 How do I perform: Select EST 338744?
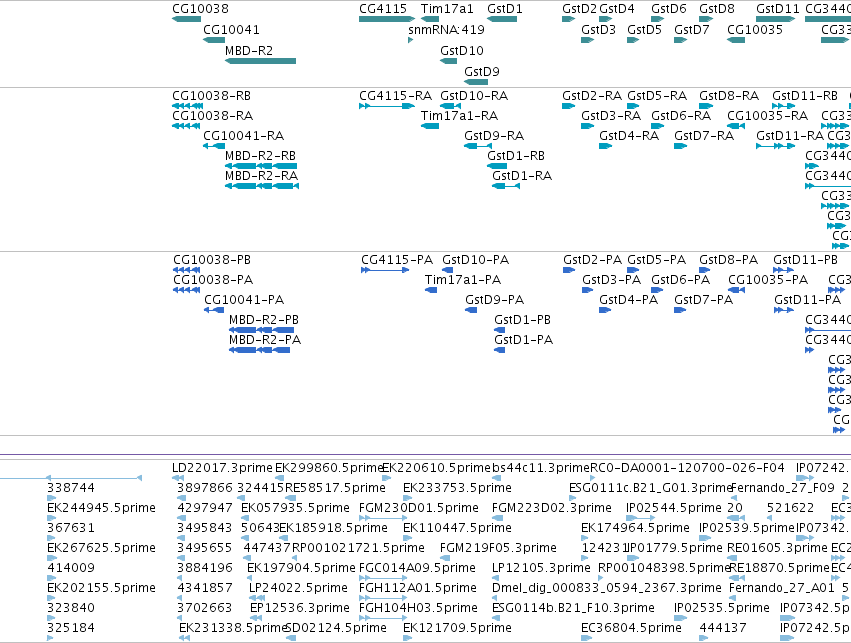coord(50,498)
